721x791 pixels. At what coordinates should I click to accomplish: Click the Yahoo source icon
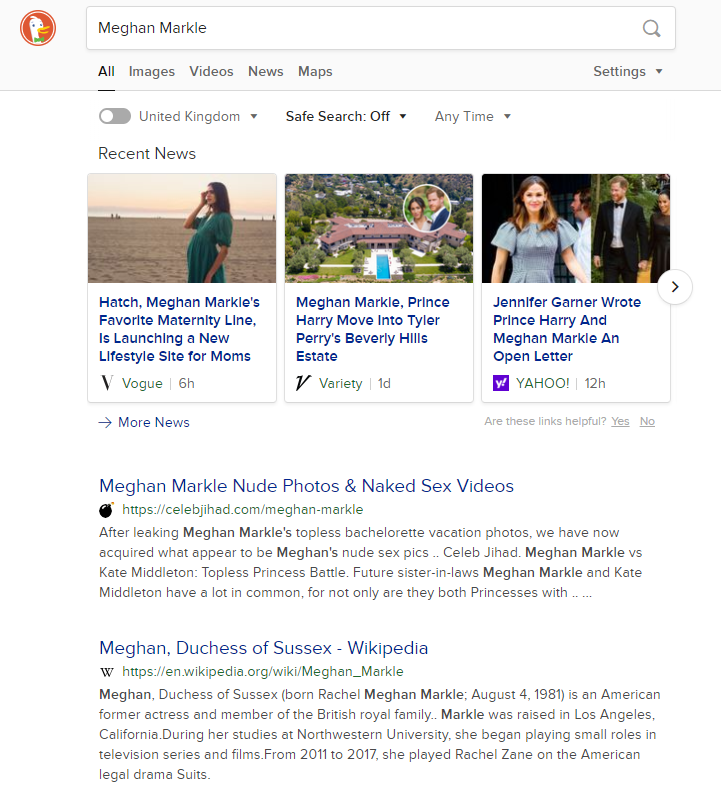(x=501, y=383)
